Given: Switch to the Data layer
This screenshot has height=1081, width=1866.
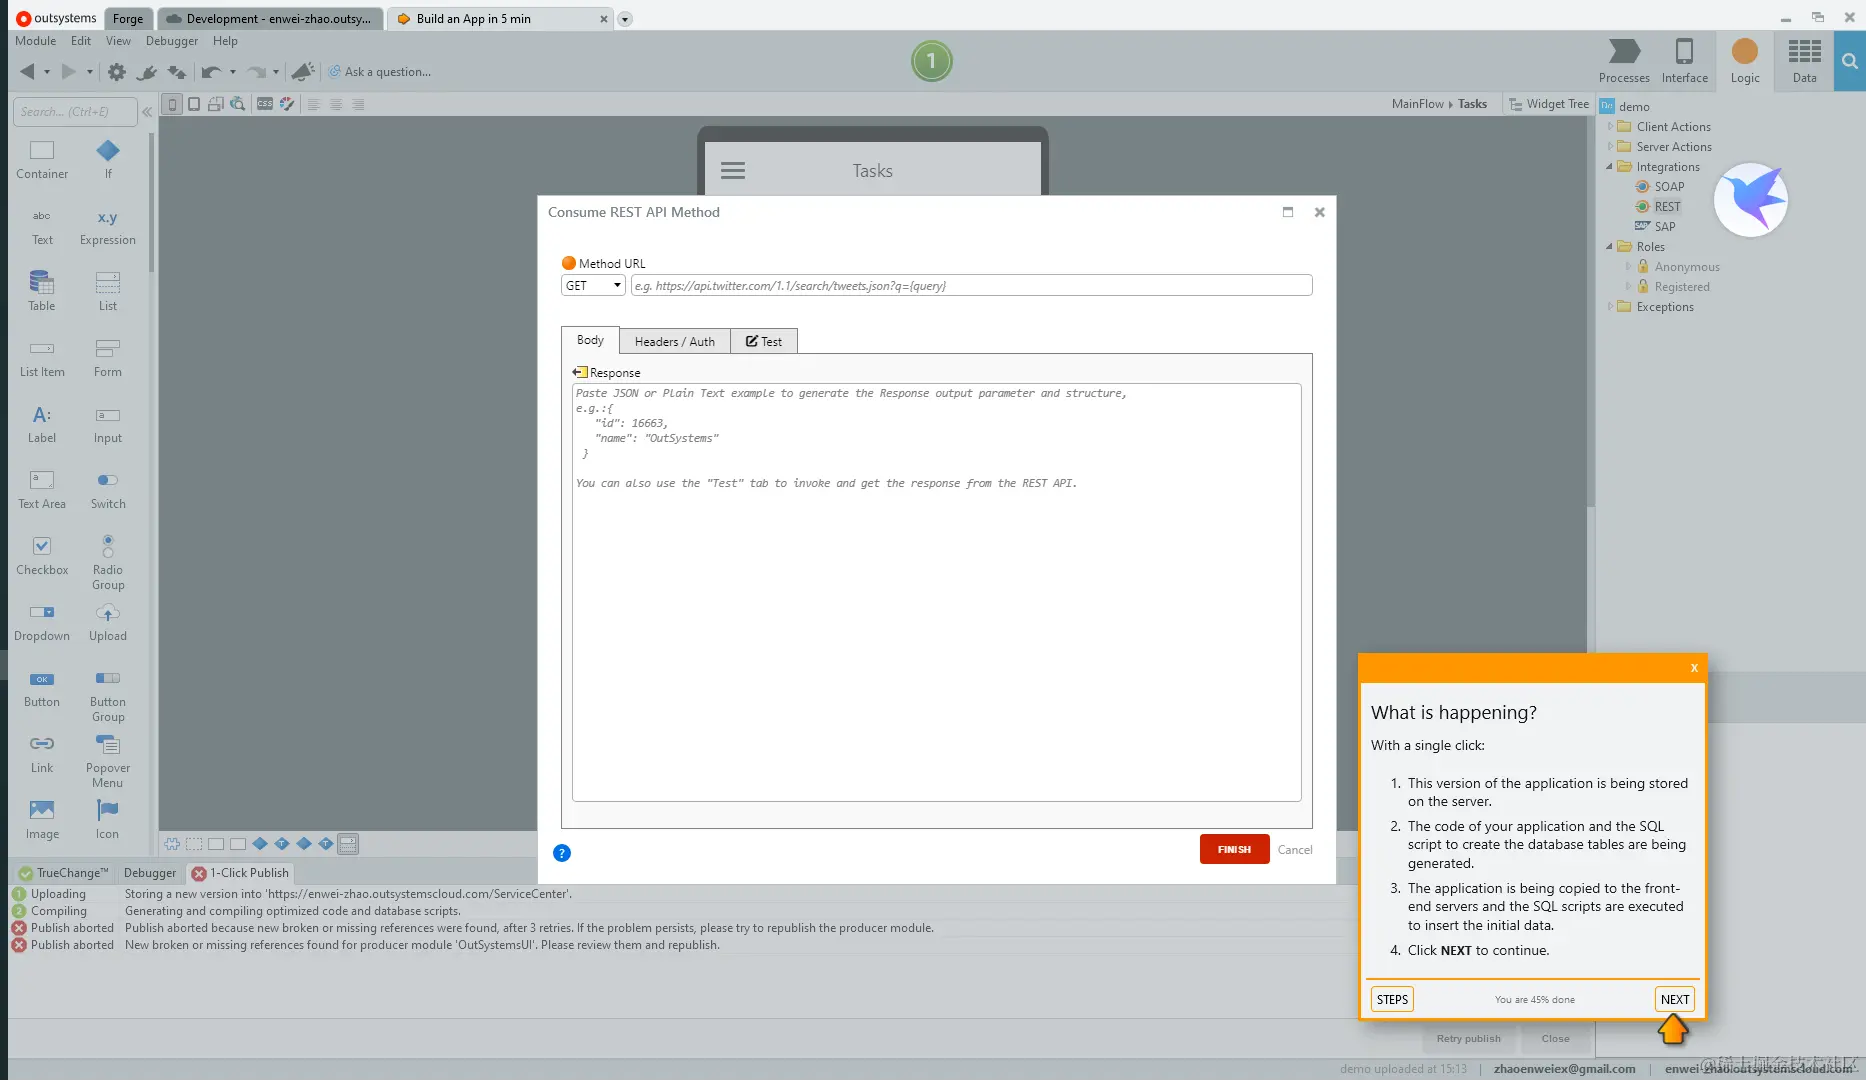Looking at the screenshot, I should [1805, 61].
